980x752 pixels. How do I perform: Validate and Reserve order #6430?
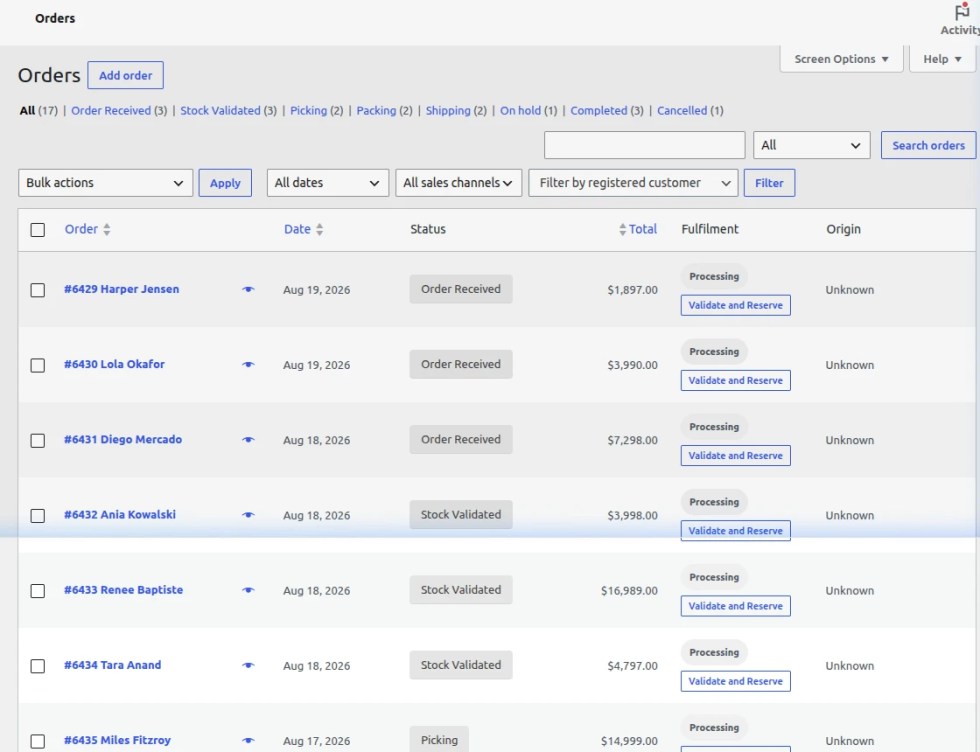[736, 380]
